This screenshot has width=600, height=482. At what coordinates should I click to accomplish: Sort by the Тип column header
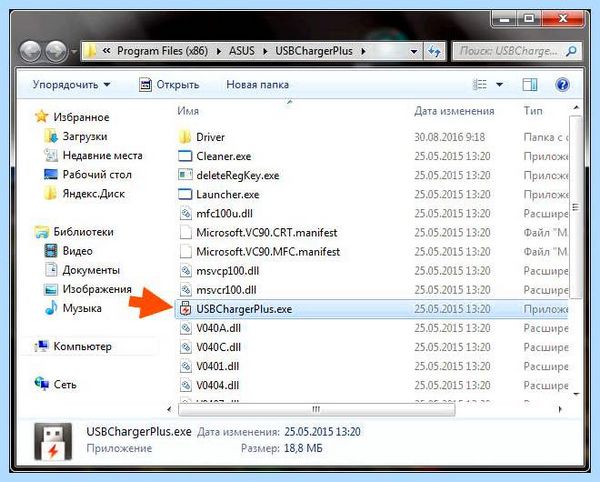tap(533, 111)
